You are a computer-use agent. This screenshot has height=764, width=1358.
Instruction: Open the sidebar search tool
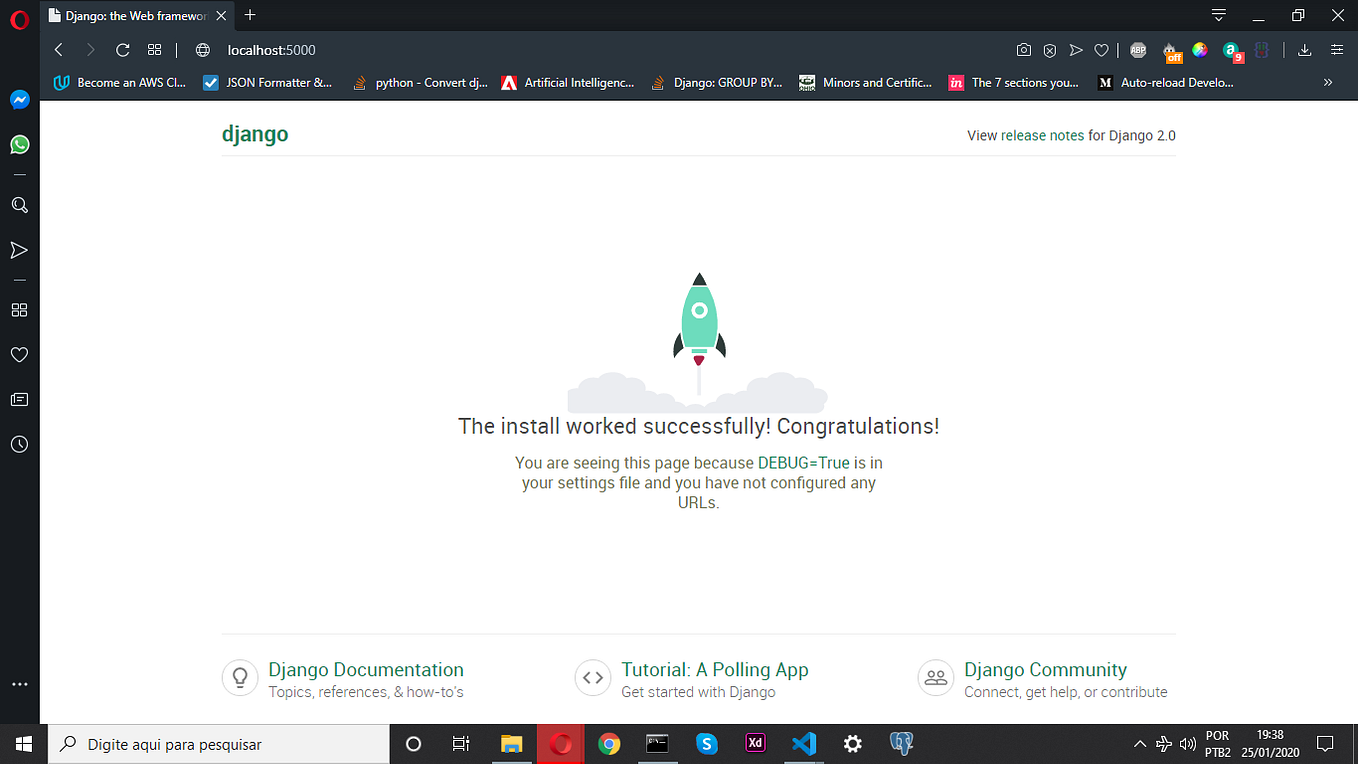point(19,205)
